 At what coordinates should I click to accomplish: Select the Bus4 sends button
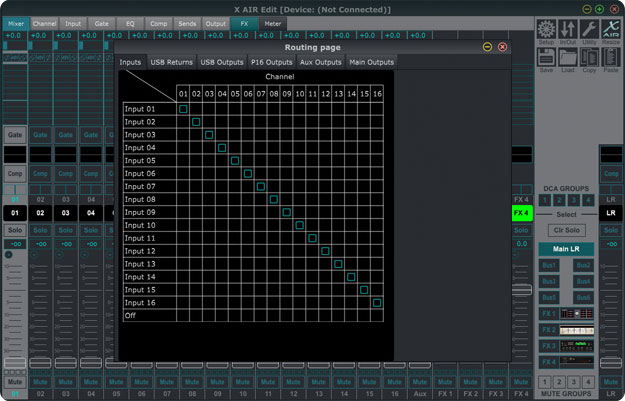(583, 281)
